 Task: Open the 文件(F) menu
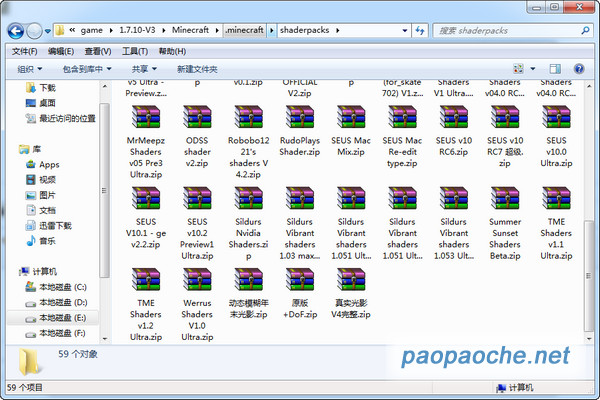(x=24, y=51)
